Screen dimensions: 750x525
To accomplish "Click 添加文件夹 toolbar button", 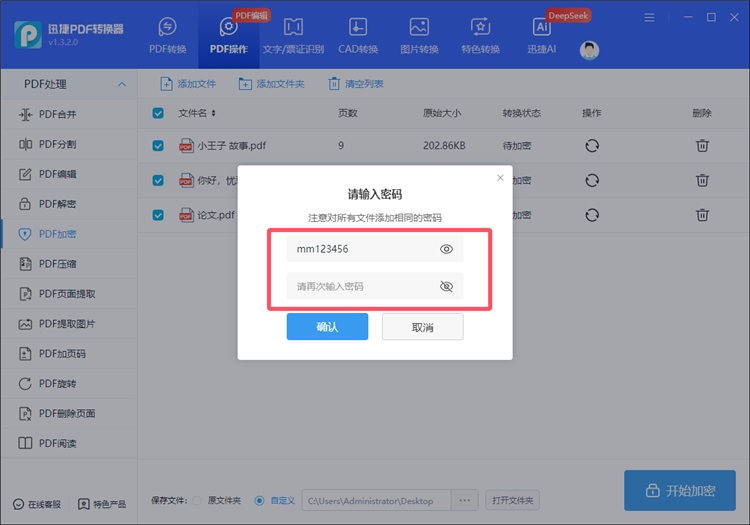I will click(271, 84).
